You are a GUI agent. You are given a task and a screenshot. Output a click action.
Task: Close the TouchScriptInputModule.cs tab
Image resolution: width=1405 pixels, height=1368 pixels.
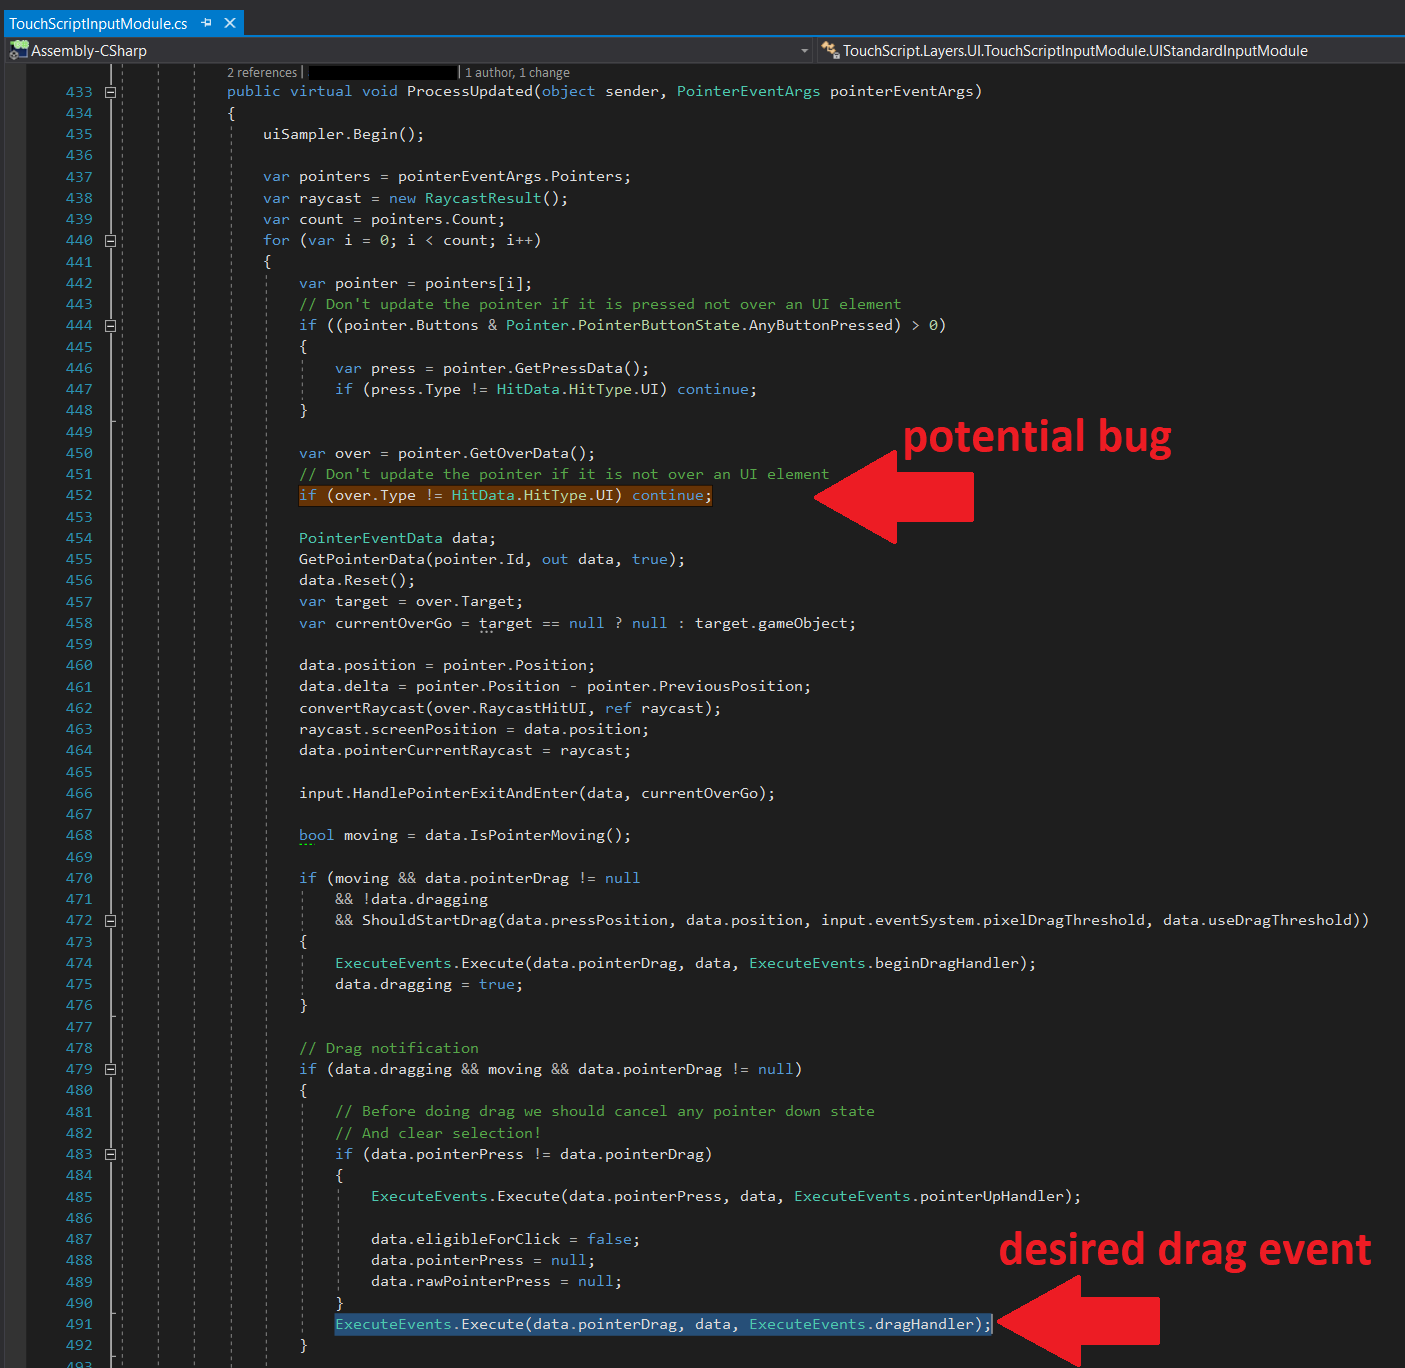point(229,22)
